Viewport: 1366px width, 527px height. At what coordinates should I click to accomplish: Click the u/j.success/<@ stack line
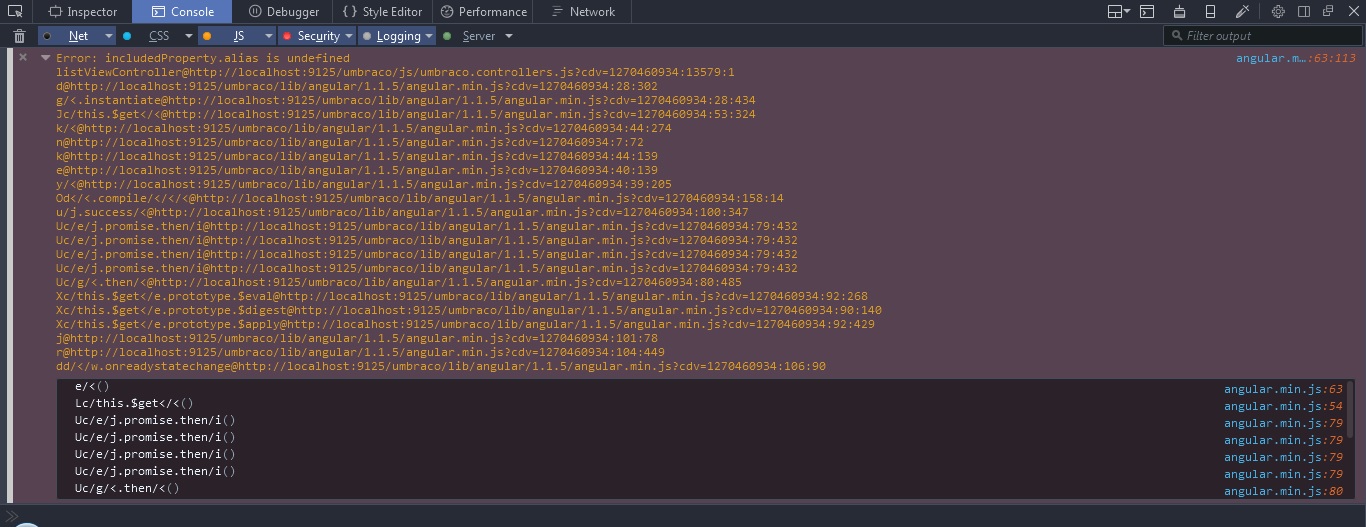click(x=402, y=212)
